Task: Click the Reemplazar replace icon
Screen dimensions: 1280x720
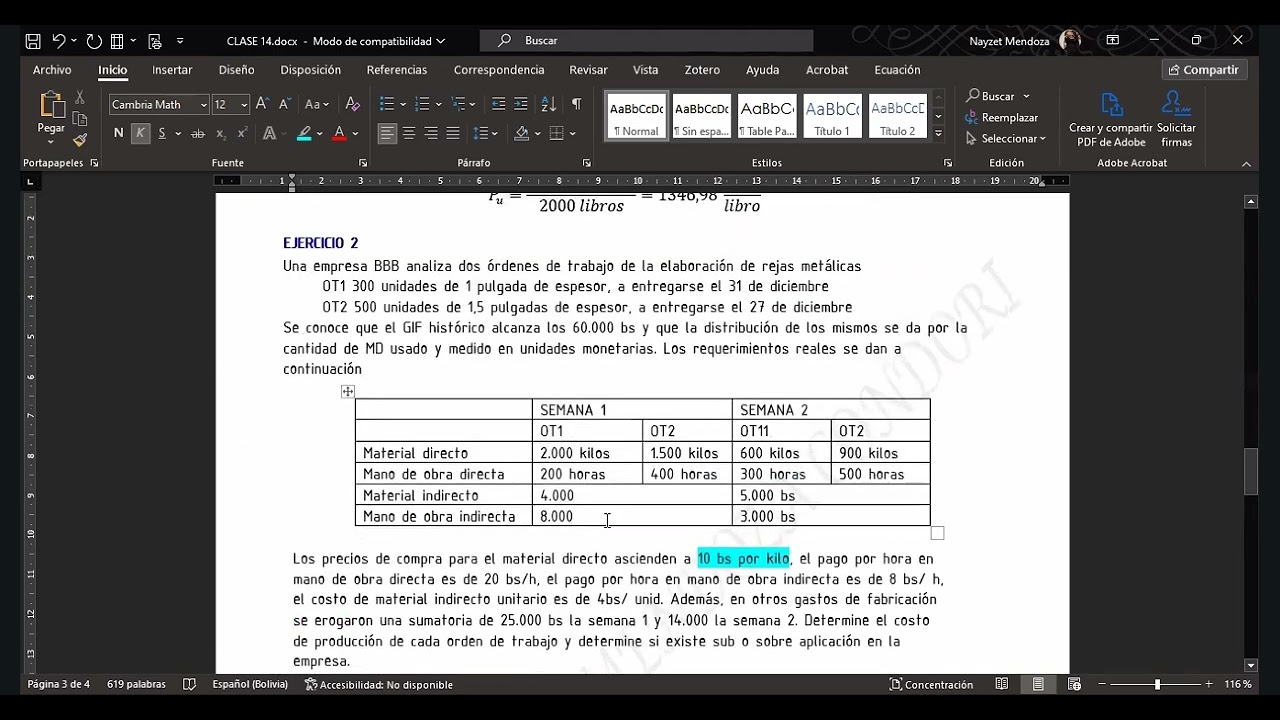Action: (1002, 117)
